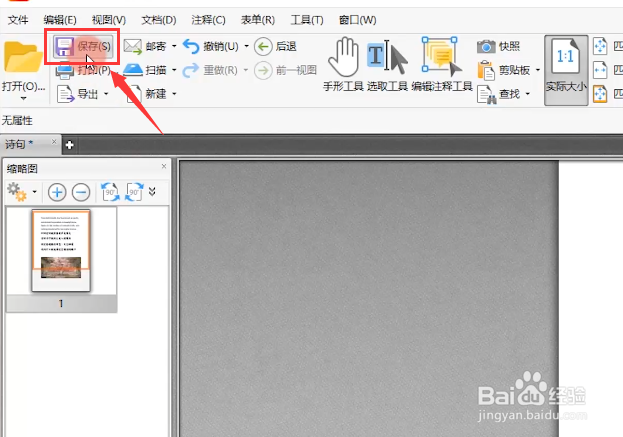Rotate pages 90° clockwise icon
The height and width of the screenshot is (437, 623).
tap(134, 192)
